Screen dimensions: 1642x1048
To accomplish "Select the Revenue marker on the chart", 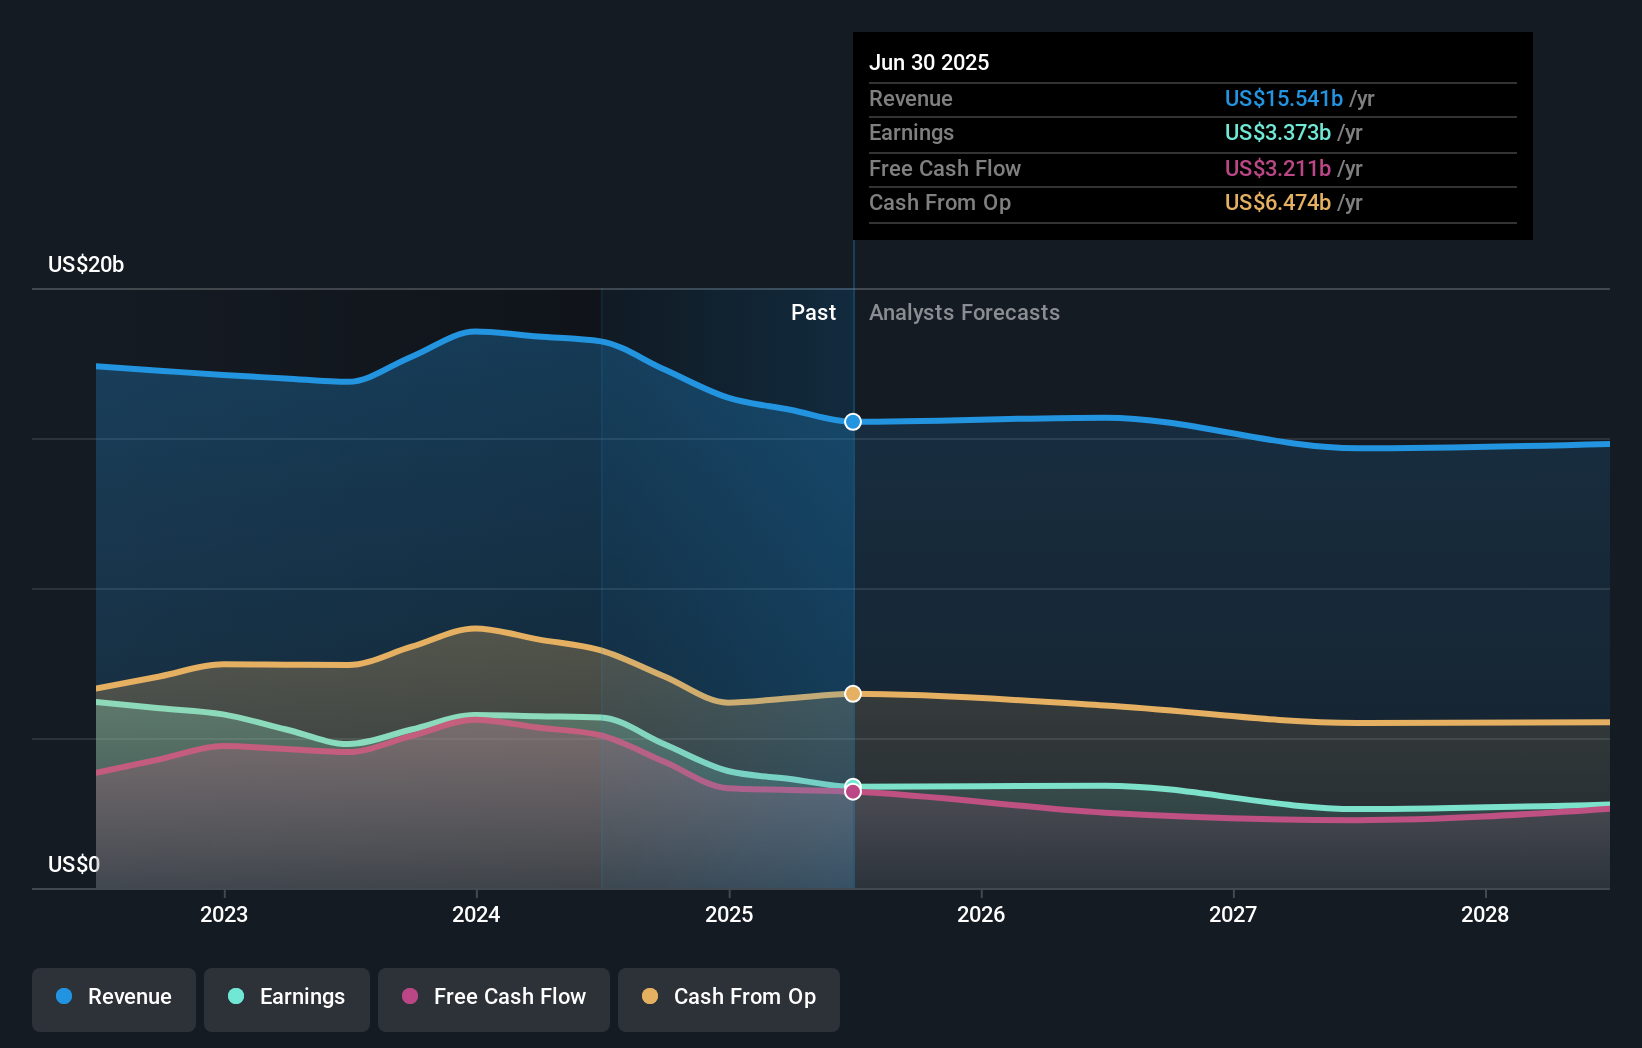I will pos(852,422).
